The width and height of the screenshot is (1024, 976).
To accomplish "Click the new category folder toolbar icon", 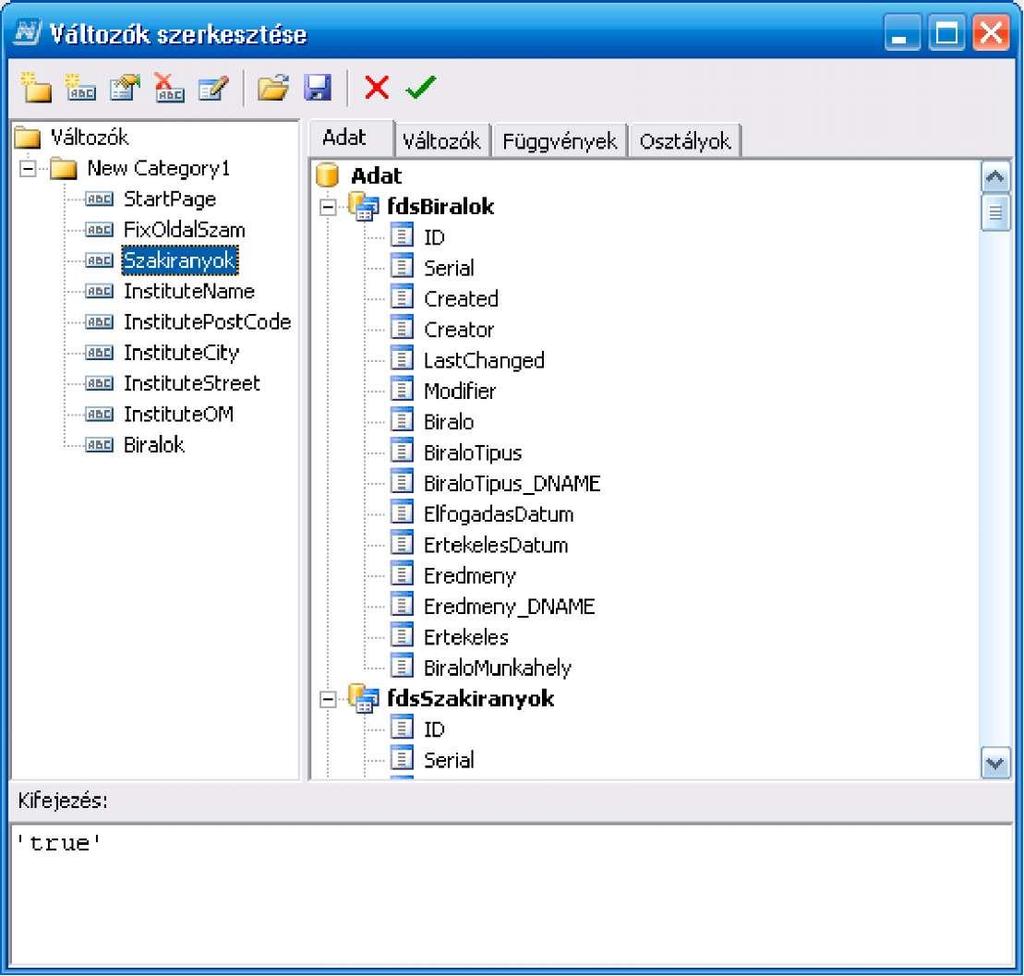I will point(36,87).
